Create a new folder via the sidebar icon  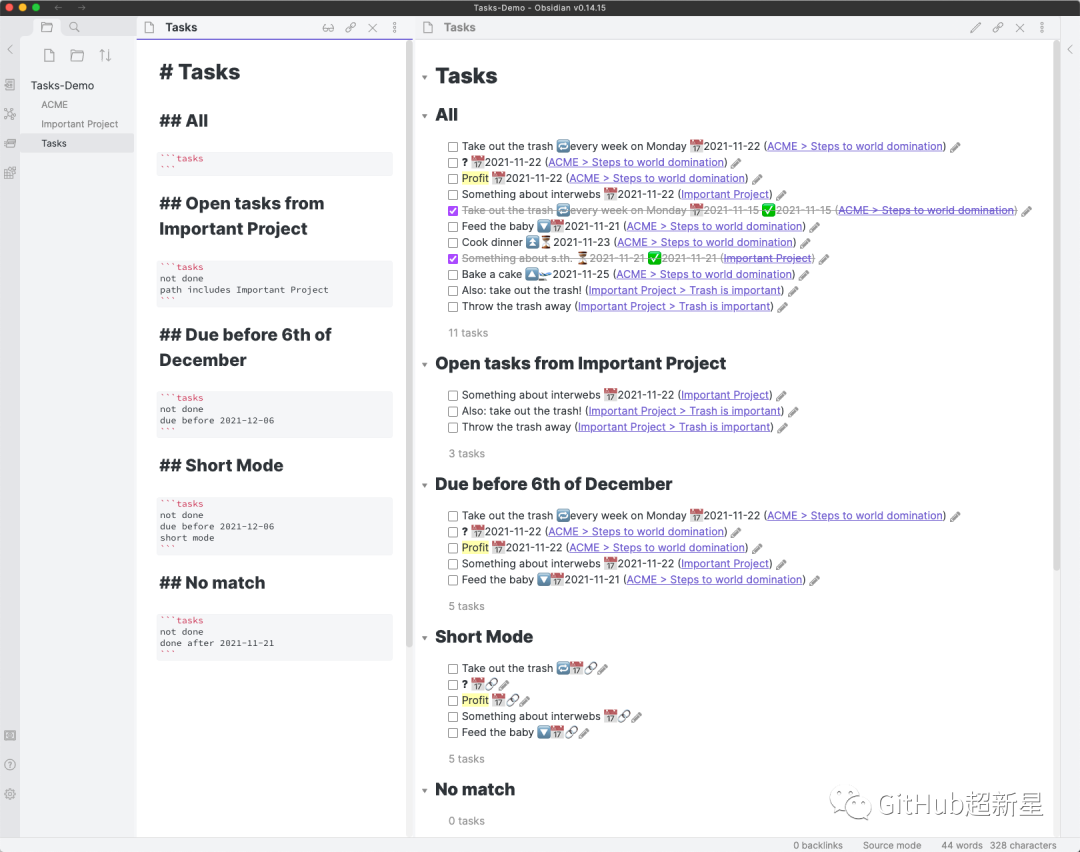(x=77, y=55)
